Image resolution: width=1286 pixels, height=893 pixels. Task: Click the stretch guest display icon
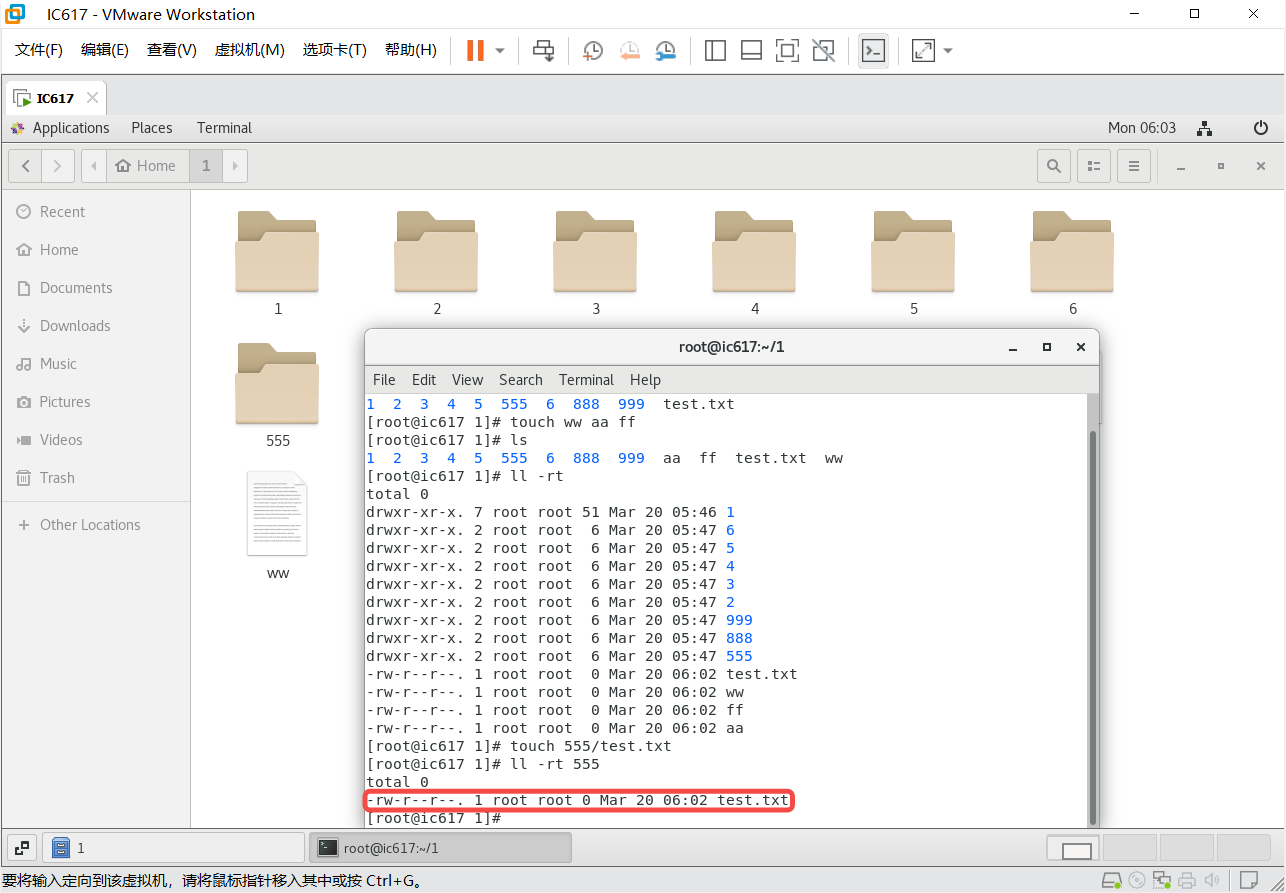923,50
